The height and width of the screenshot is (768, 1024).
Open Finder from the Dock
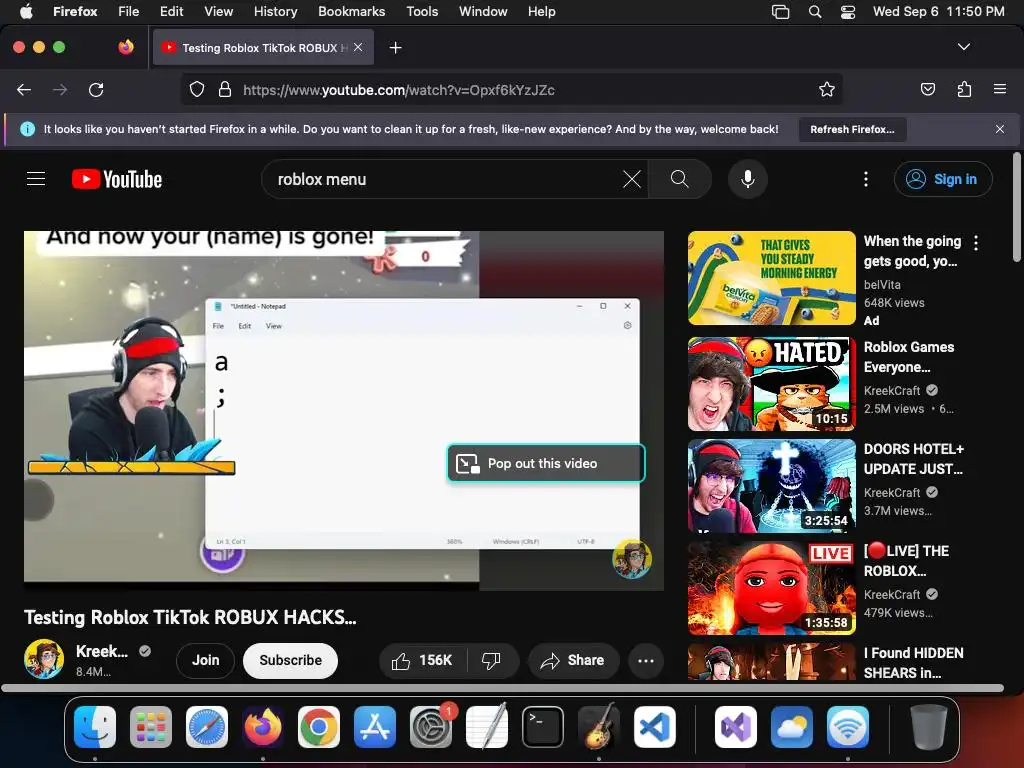click(x=95, y=726)
